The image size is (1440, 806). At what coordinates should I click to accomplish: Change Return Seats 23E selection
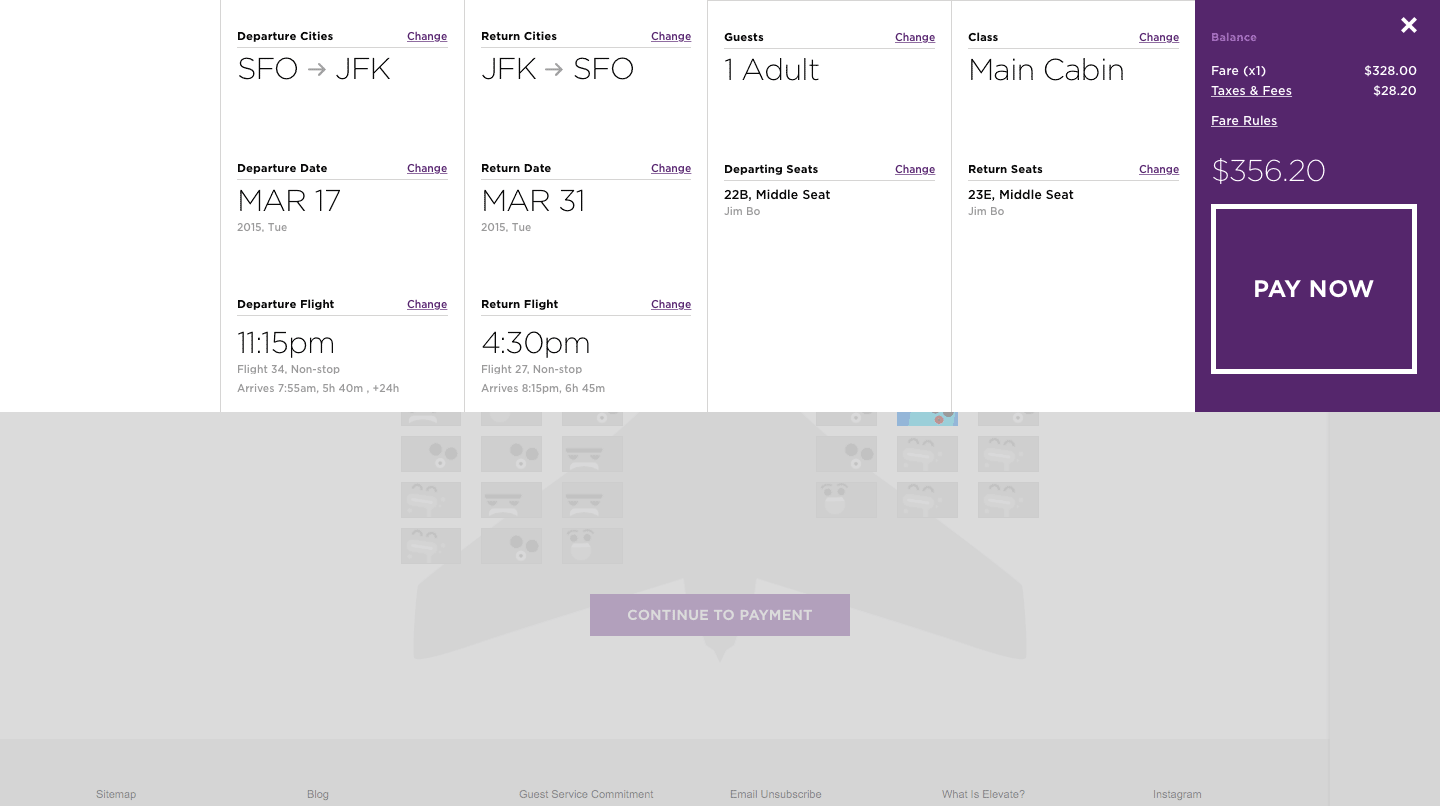pos(1159,170)
